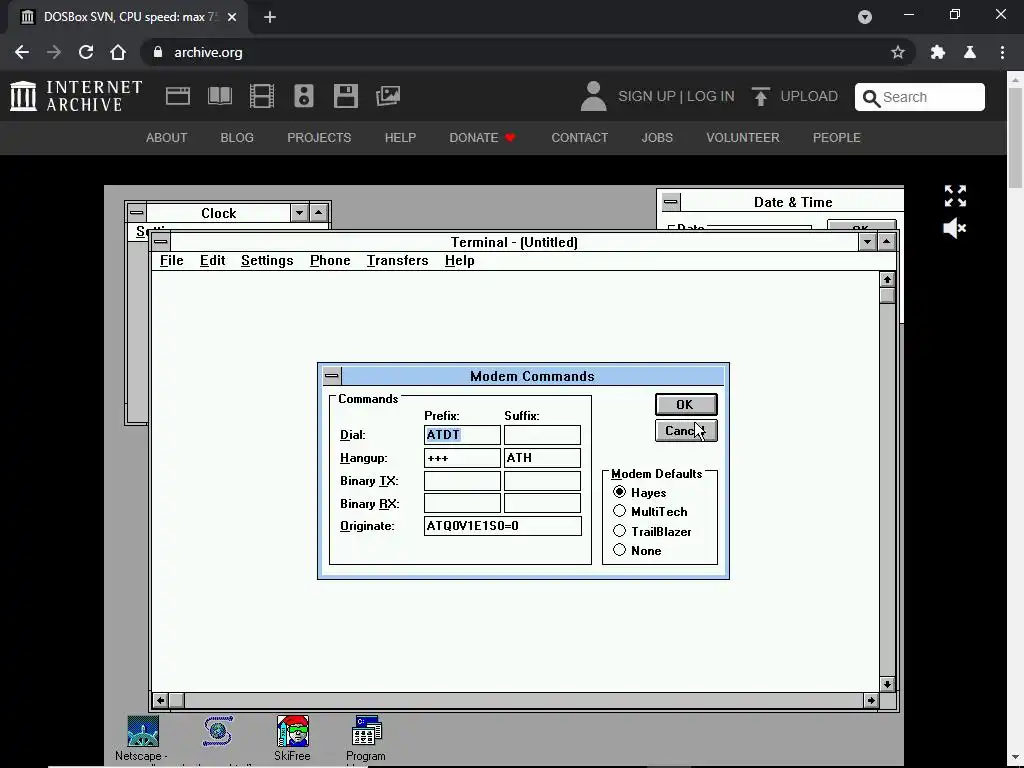Click the Binary TX suffix field
The image size is (1024, 768).
click(x=542, y=481)
